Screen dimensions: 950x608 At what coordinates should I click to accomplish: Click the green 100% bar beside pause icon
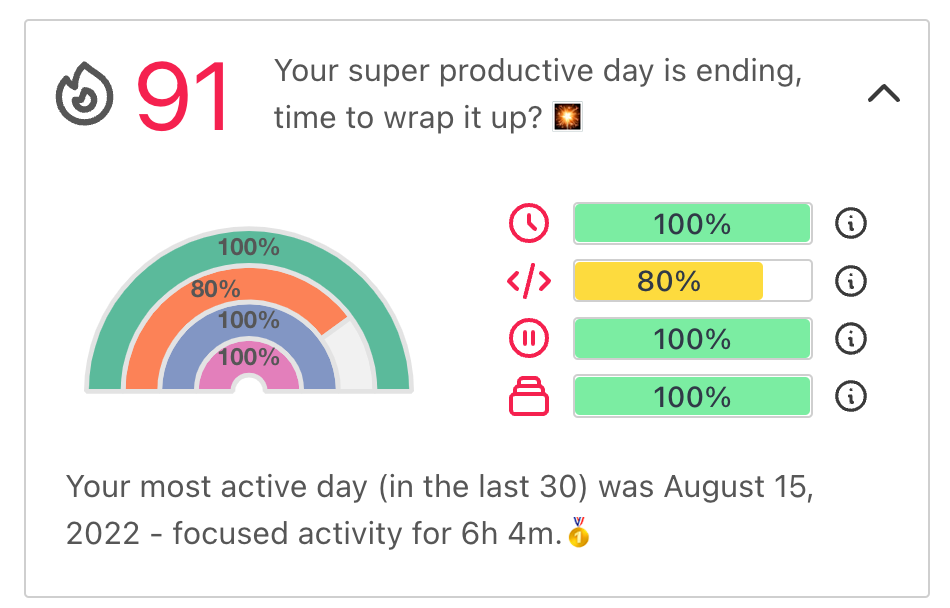click(693, 339)
